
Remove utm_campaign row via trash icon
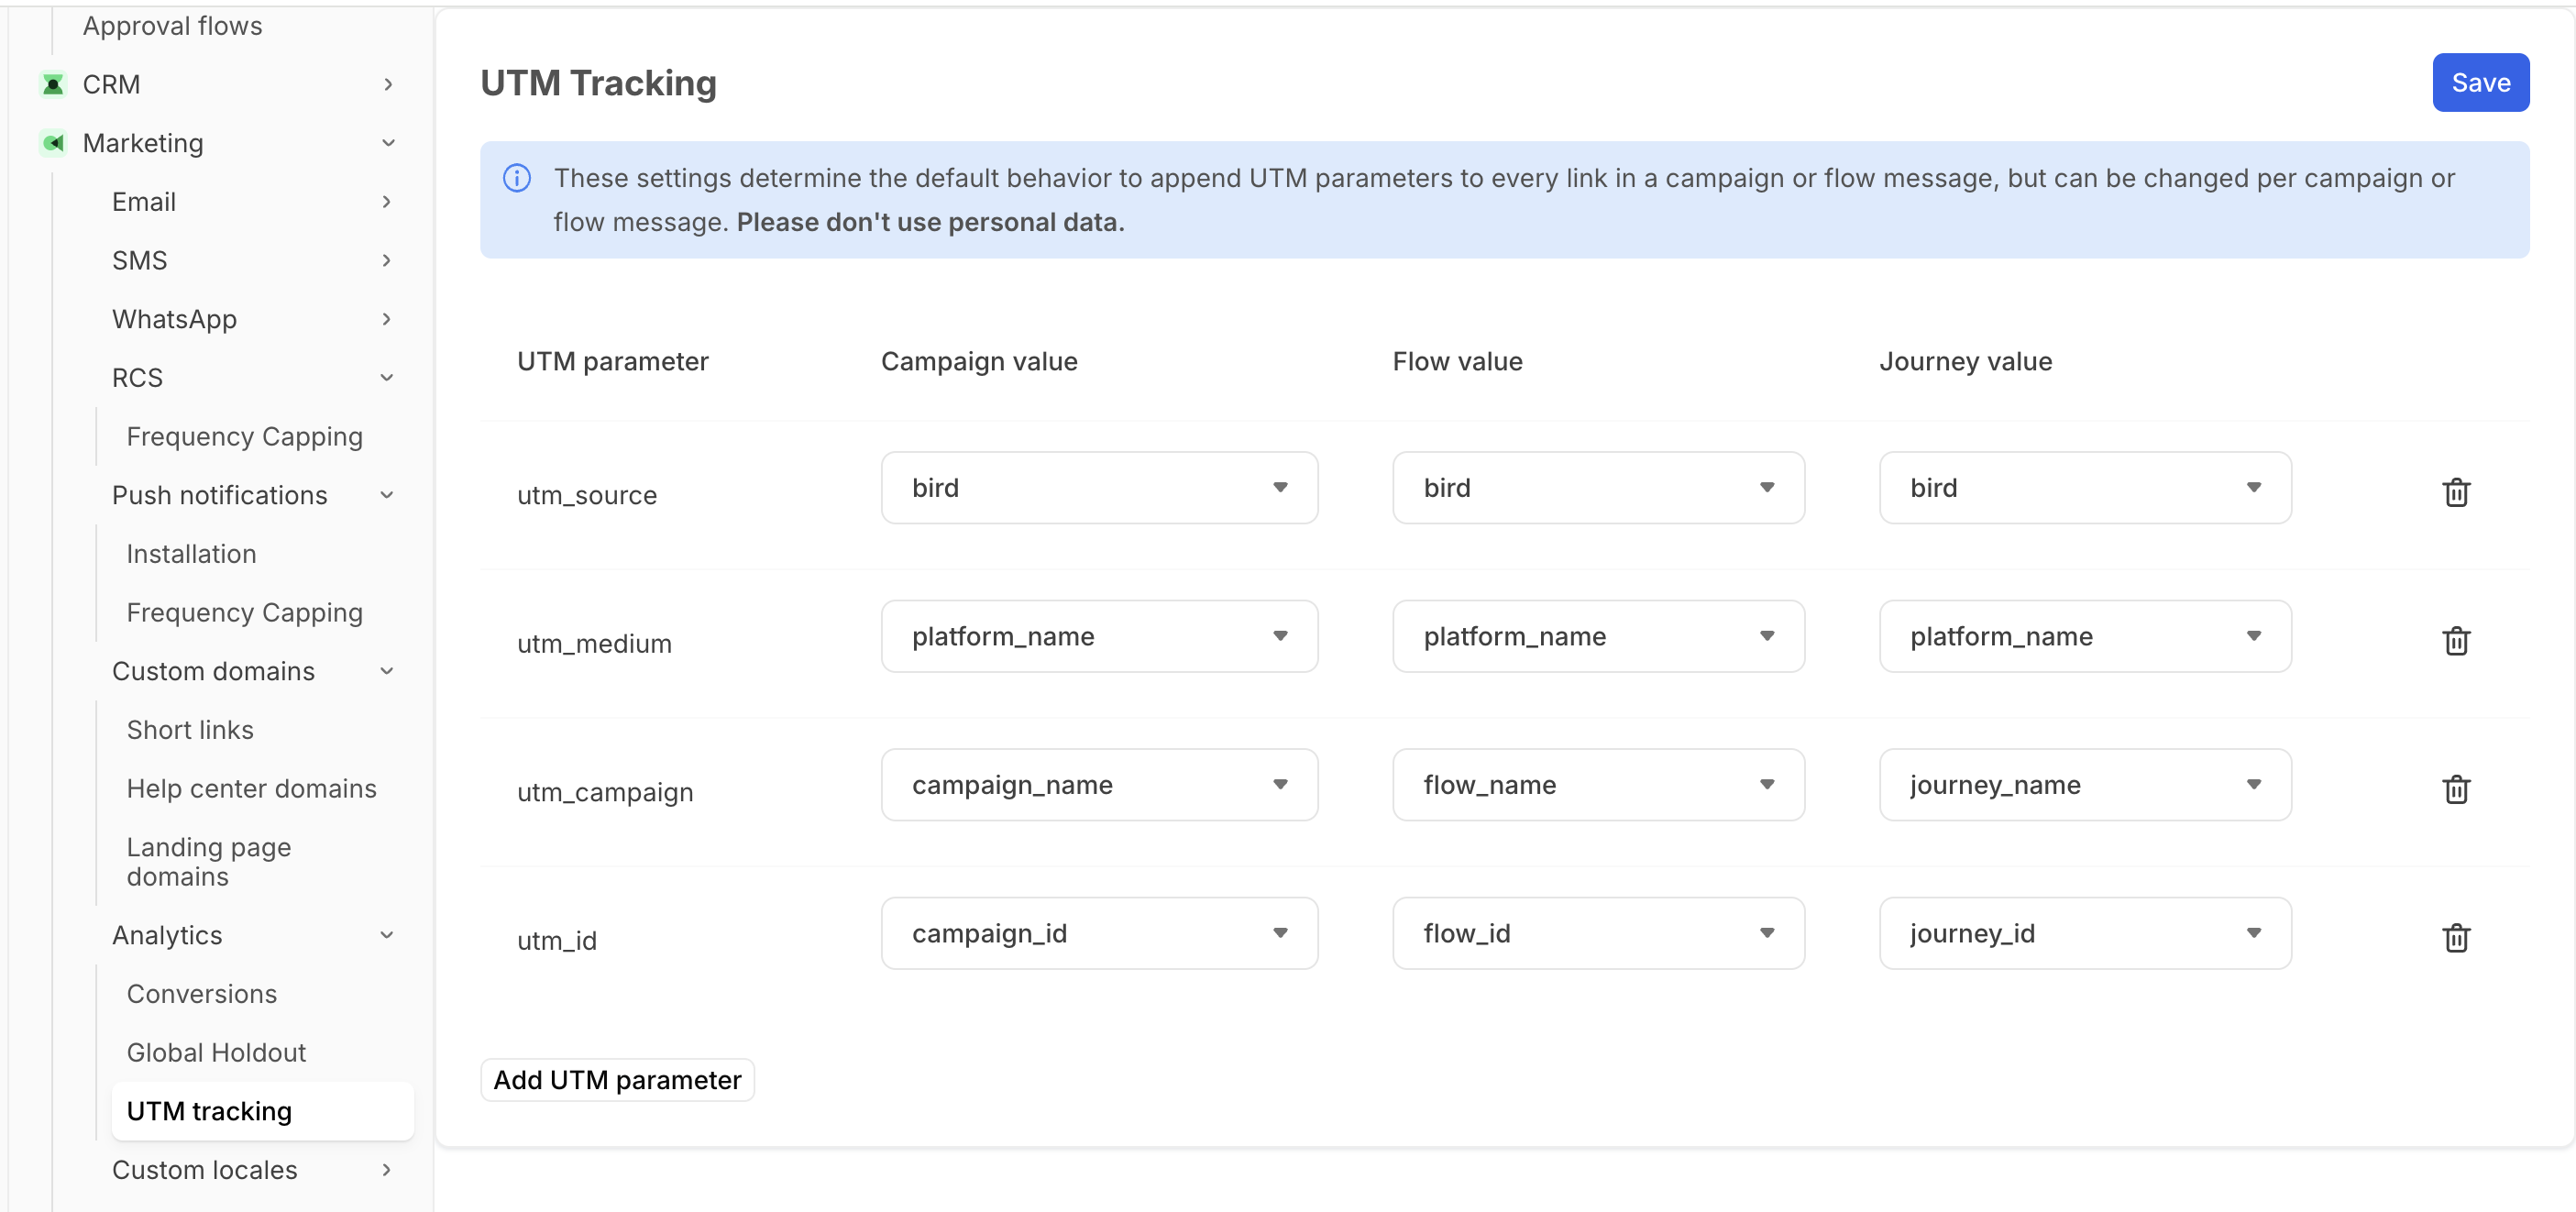(x=2455, y=789)
